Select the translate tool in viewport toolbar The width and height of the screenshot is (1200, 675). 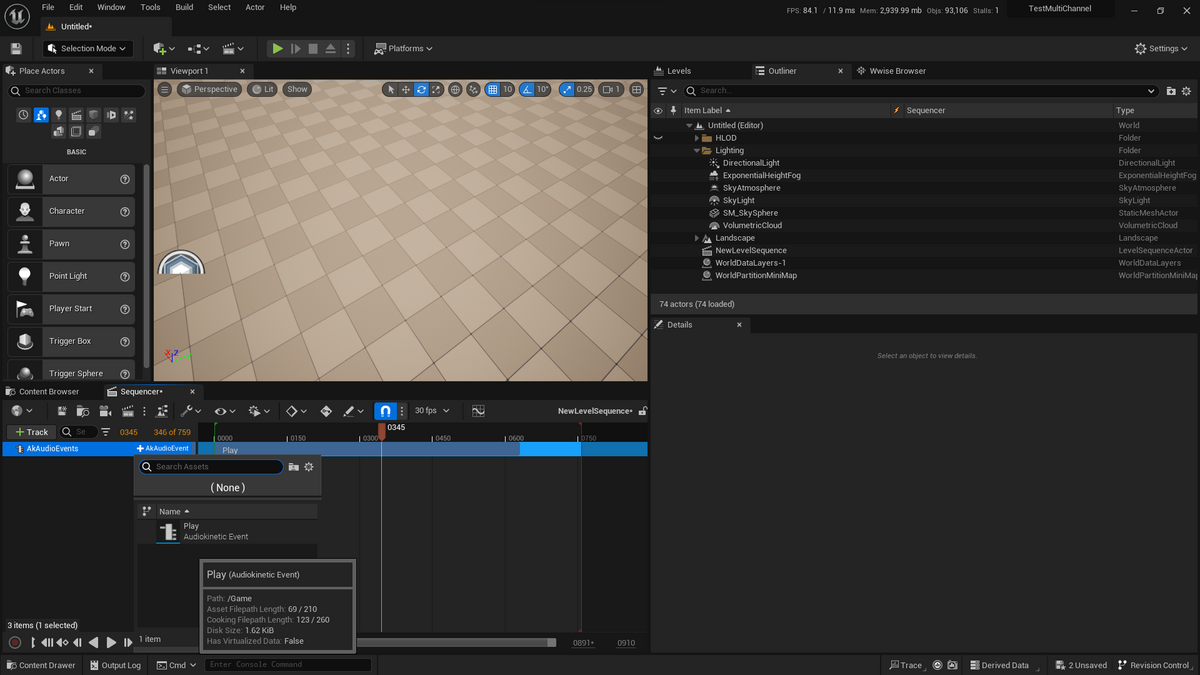[x=405, y=89]
